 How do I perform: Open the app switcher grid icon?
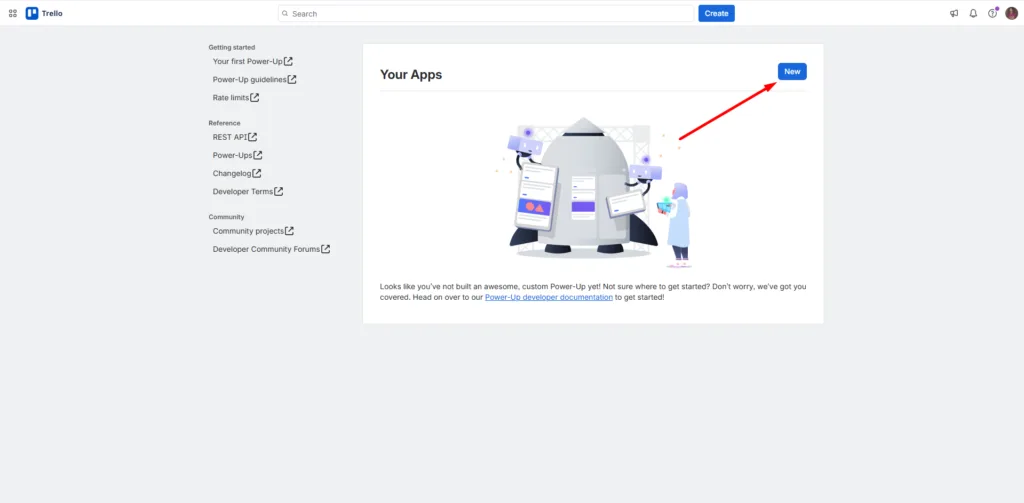(x=12, y=13)
